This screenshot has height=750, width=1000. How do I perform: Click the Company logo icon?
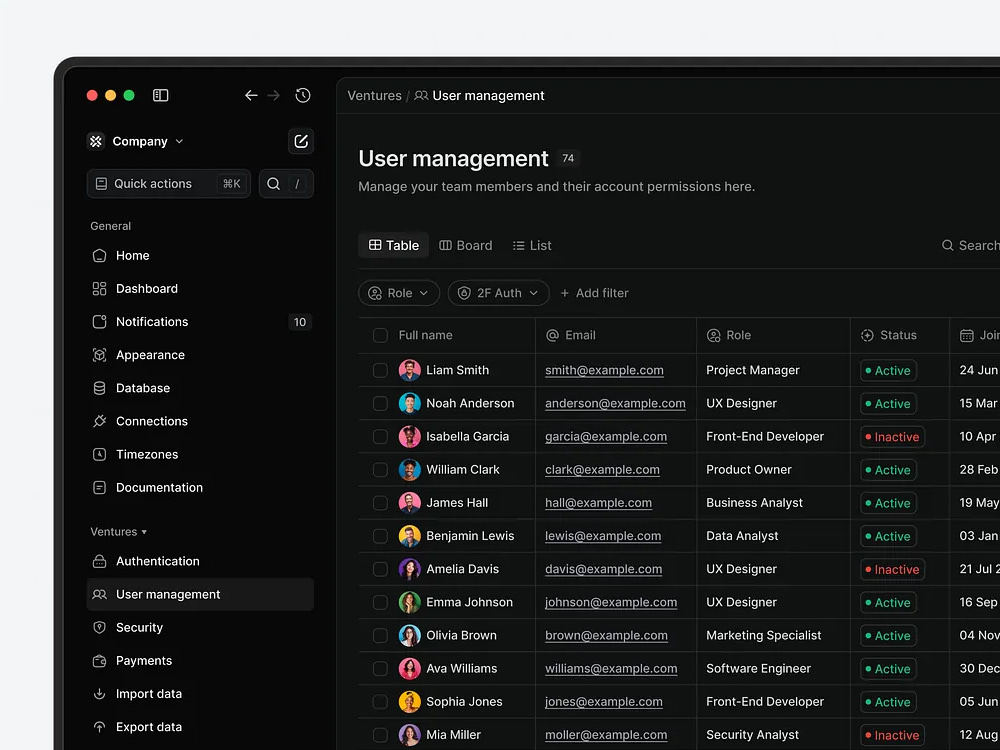pyautogui.click(x=96, y=141)
